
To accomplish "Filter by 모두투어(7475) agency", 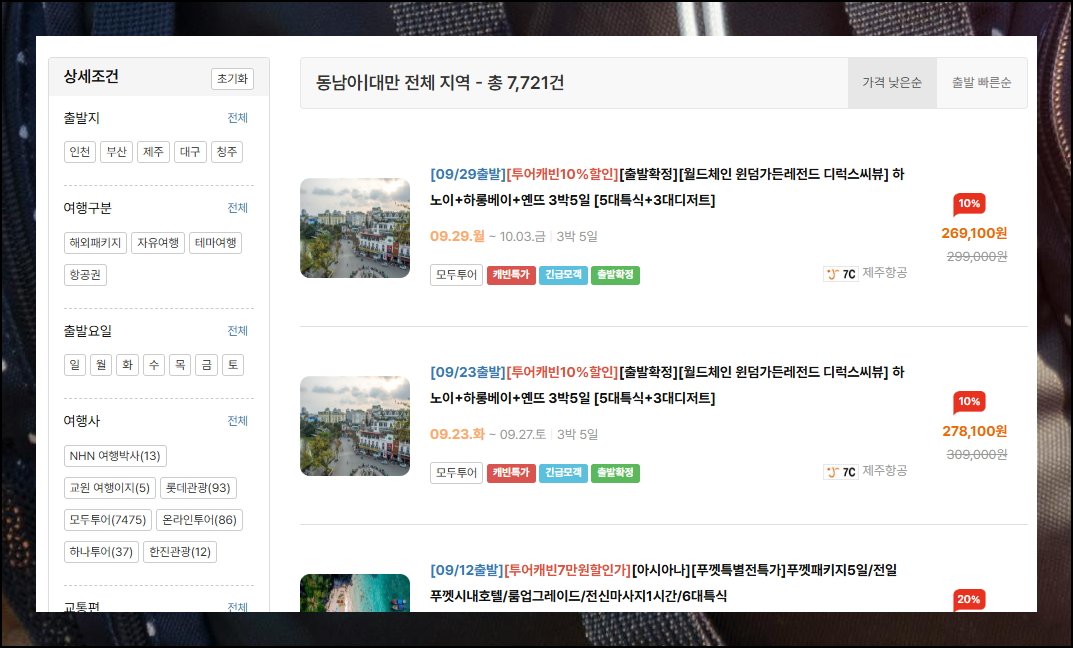I will point(107,520).
